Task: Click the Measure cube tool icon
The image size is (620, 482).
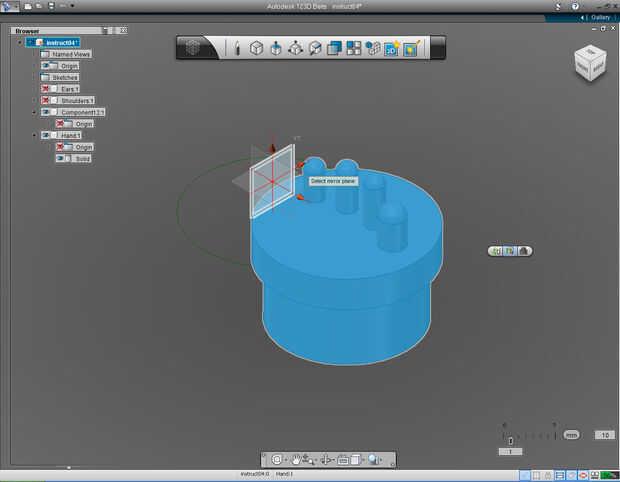Action: click(x=315, y=48)
